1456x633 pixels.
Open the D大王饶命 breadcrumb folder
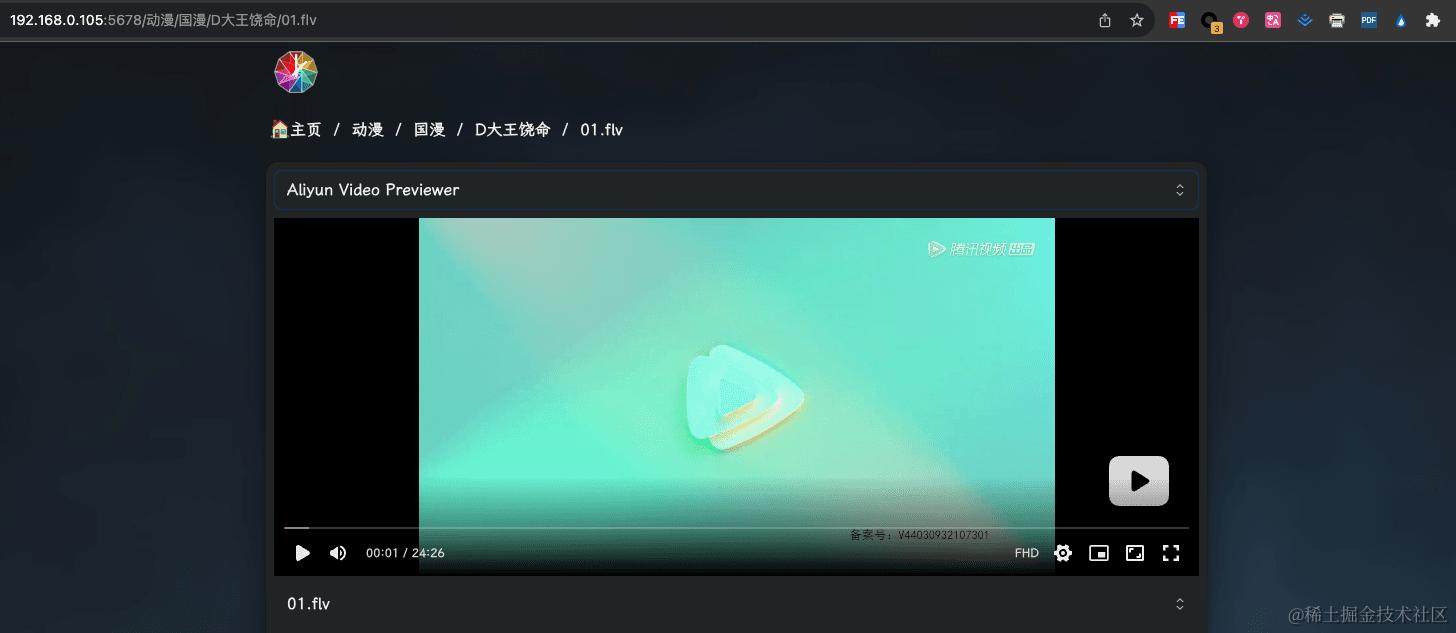(512, 129)
